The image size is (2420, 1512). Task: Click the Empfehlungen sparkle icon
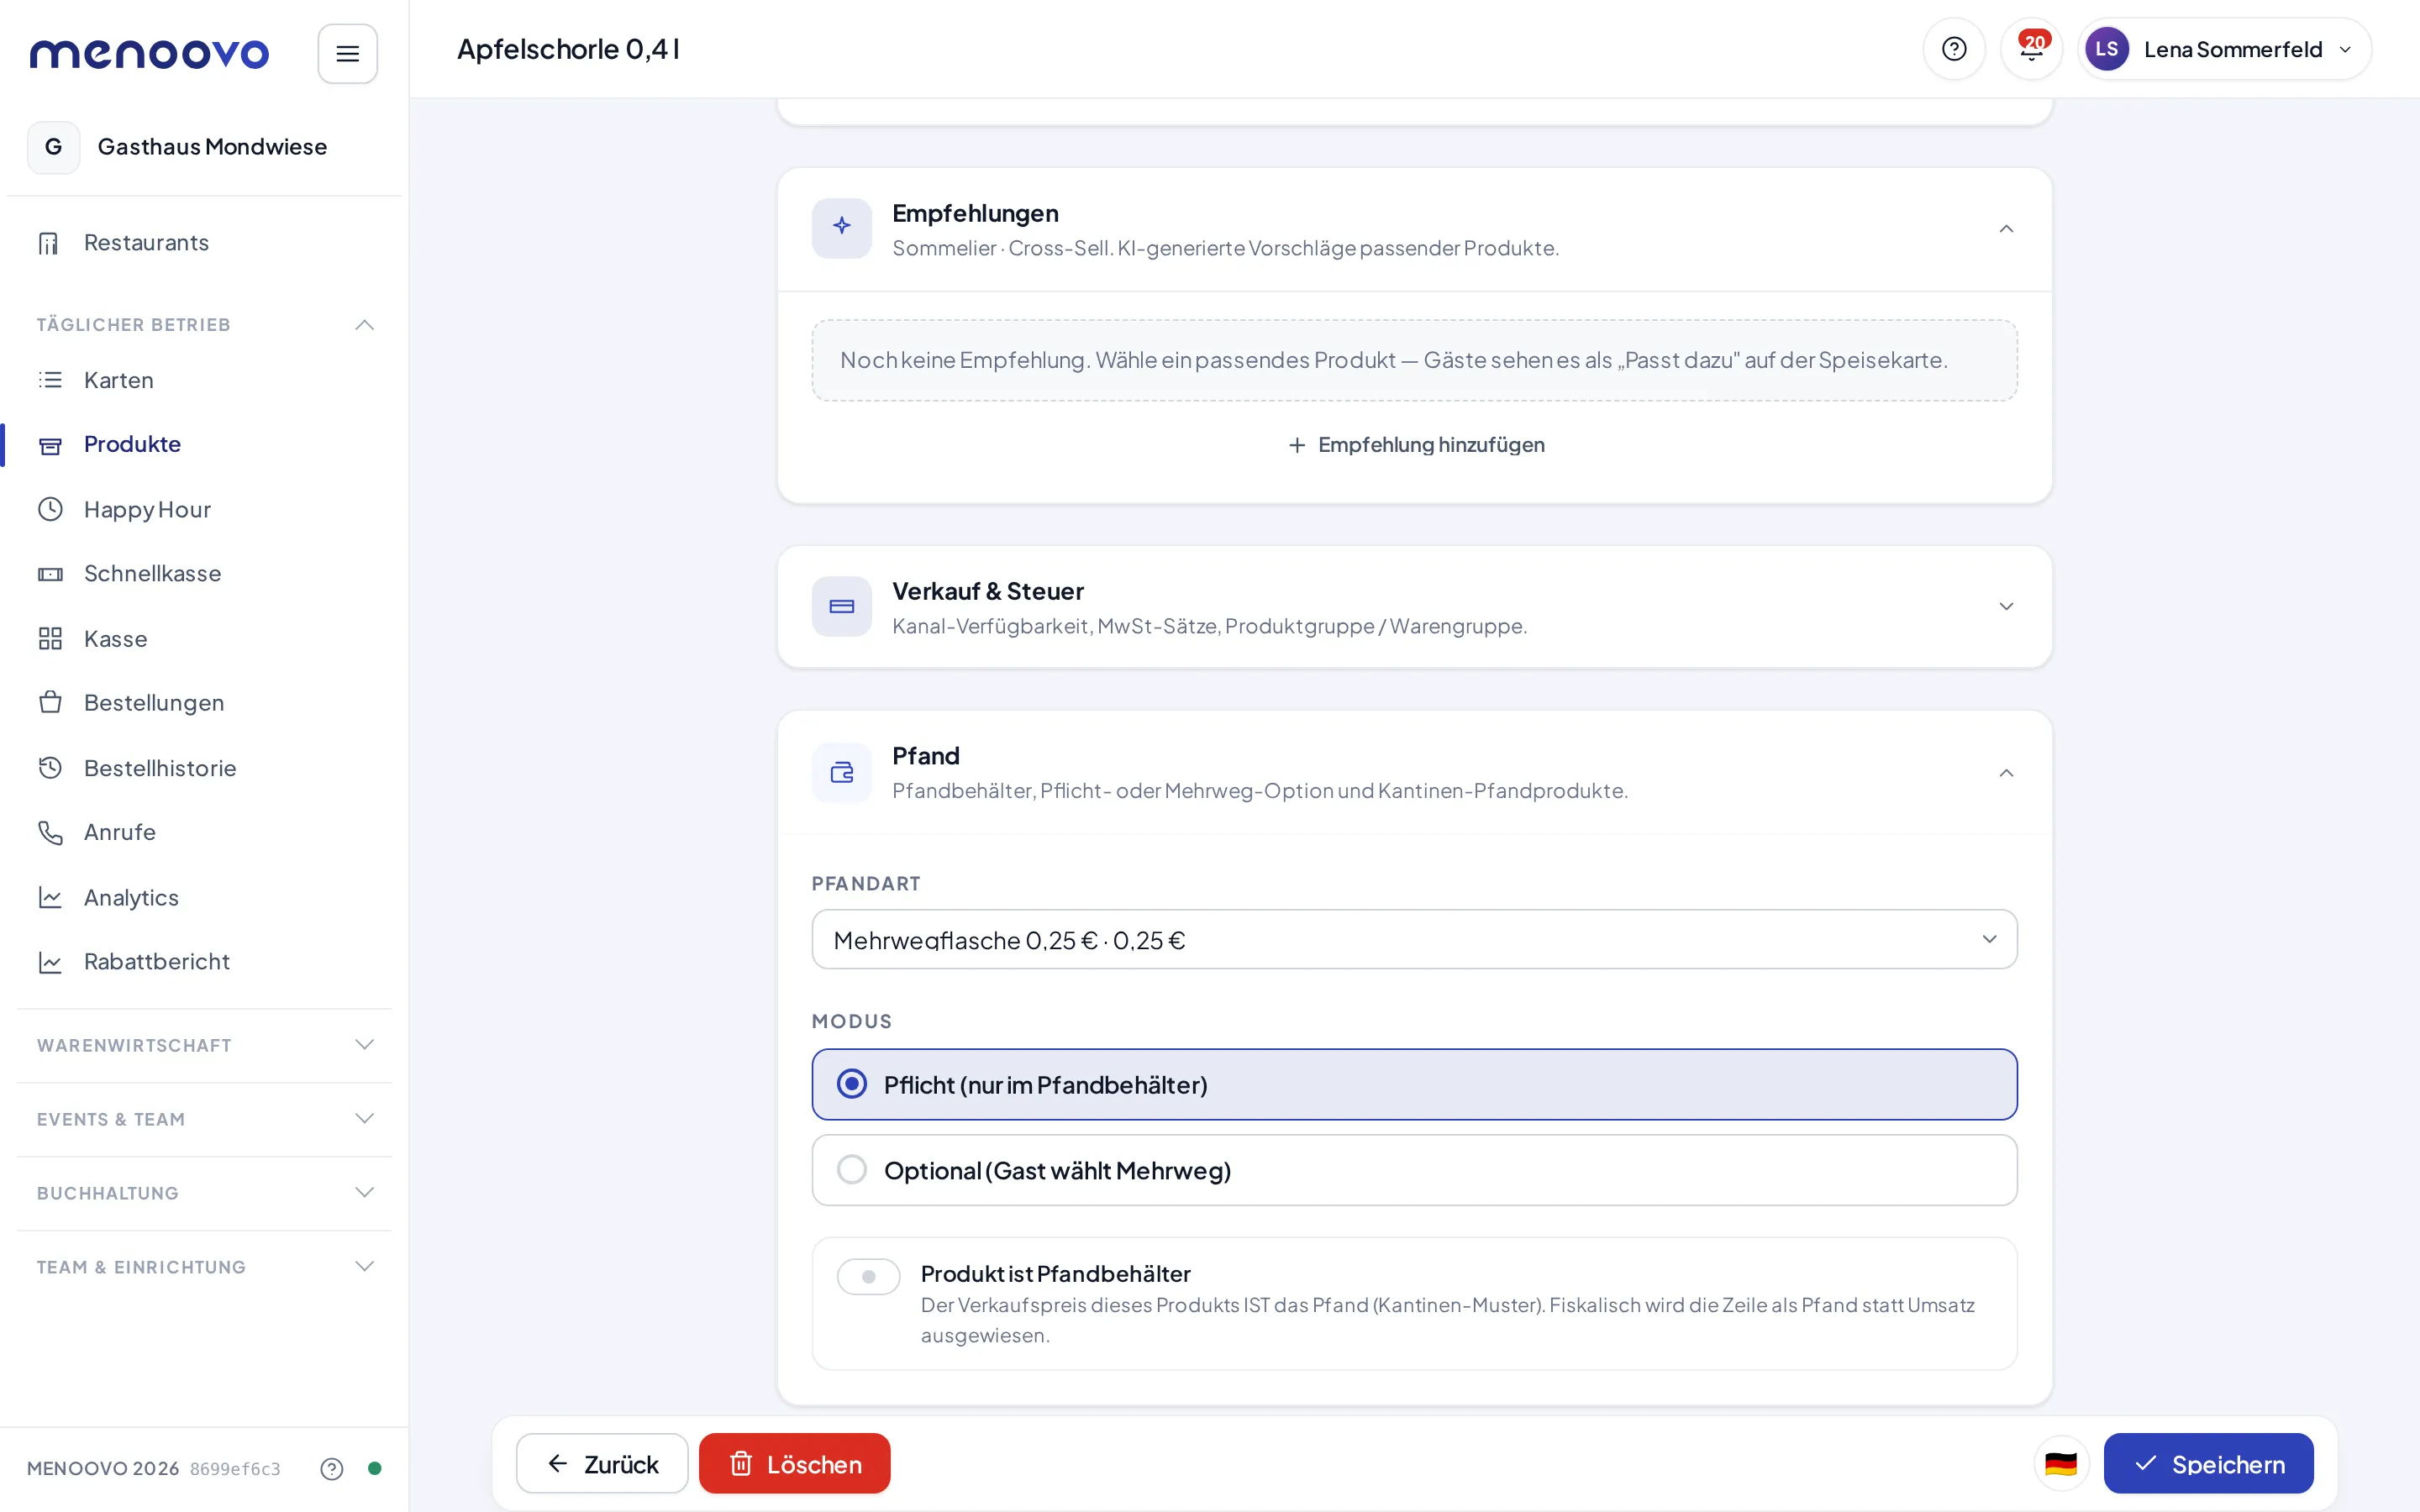click(841, 228)
